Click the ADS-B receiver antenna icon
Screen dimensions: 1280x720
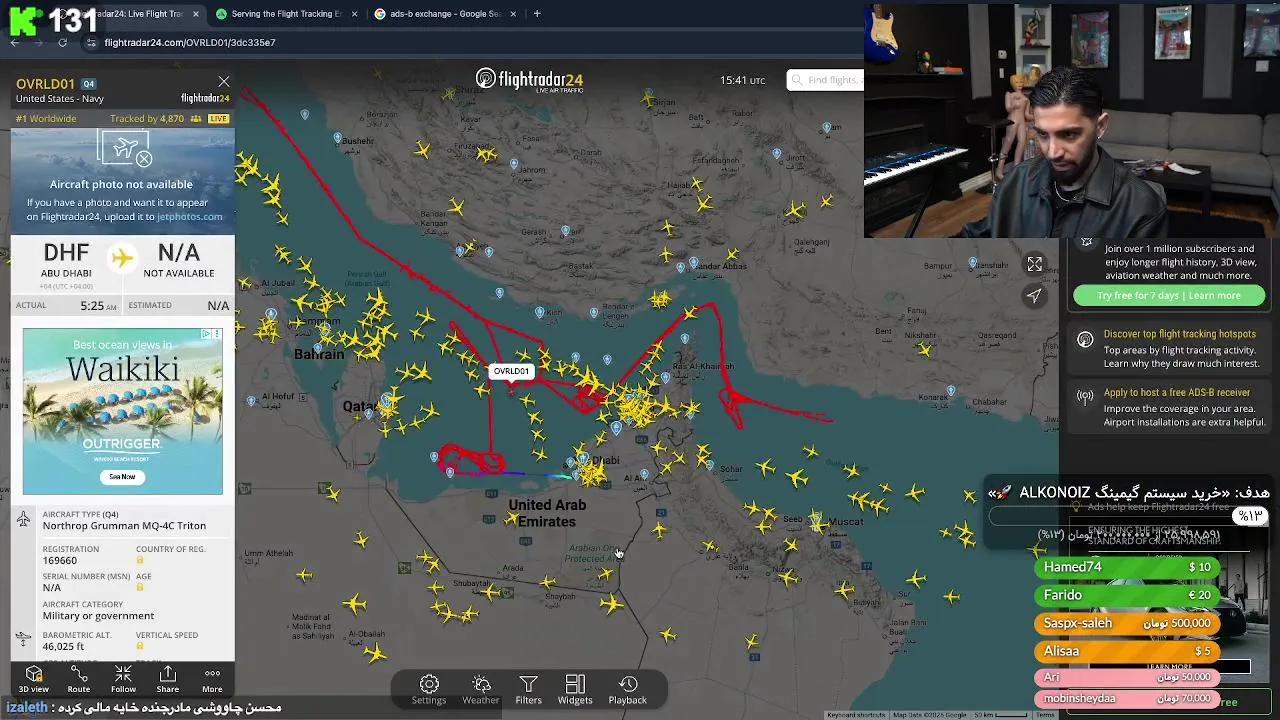point(1085,397)
